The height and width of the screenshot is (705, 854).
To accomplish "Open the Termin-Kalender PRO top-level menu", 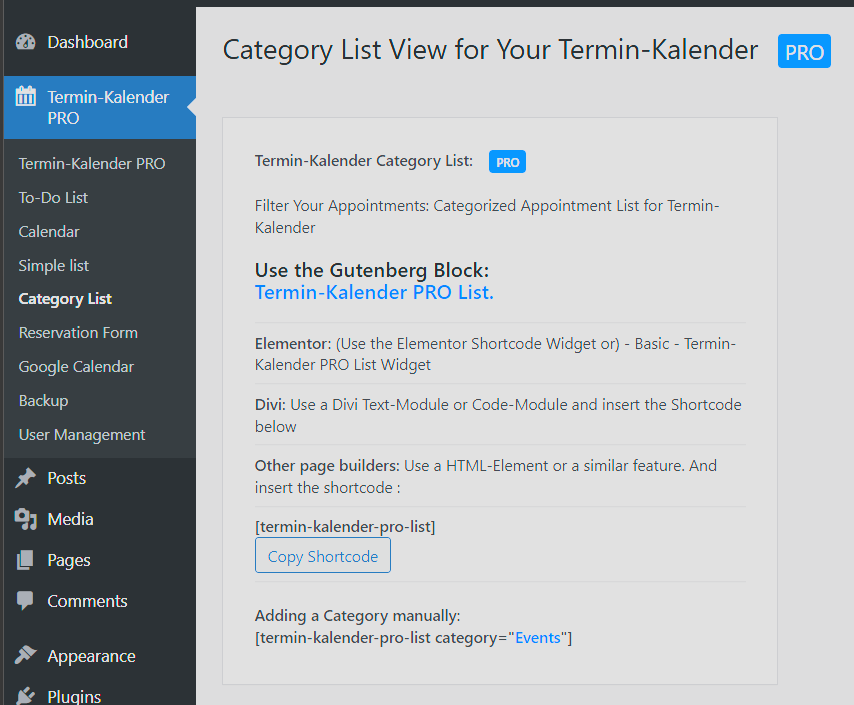I will (x=100, y=107).
